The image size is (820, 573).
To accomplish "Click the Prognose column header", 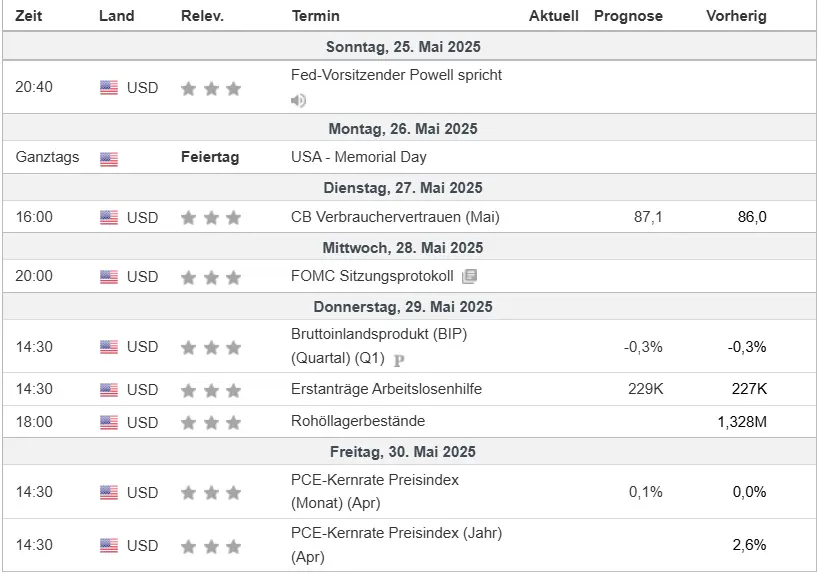I will 628,16.
